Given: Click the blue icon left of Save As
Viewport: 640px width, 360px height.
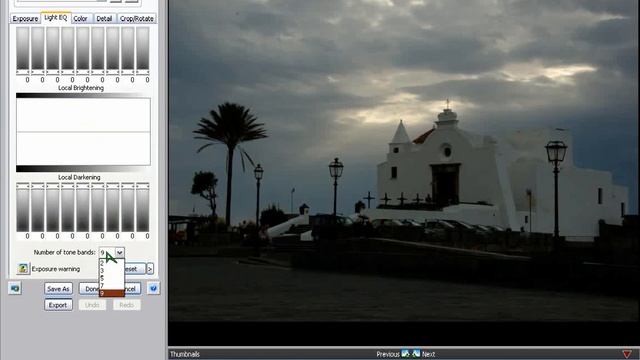Looking at the screenshot, I should (15, 288).
